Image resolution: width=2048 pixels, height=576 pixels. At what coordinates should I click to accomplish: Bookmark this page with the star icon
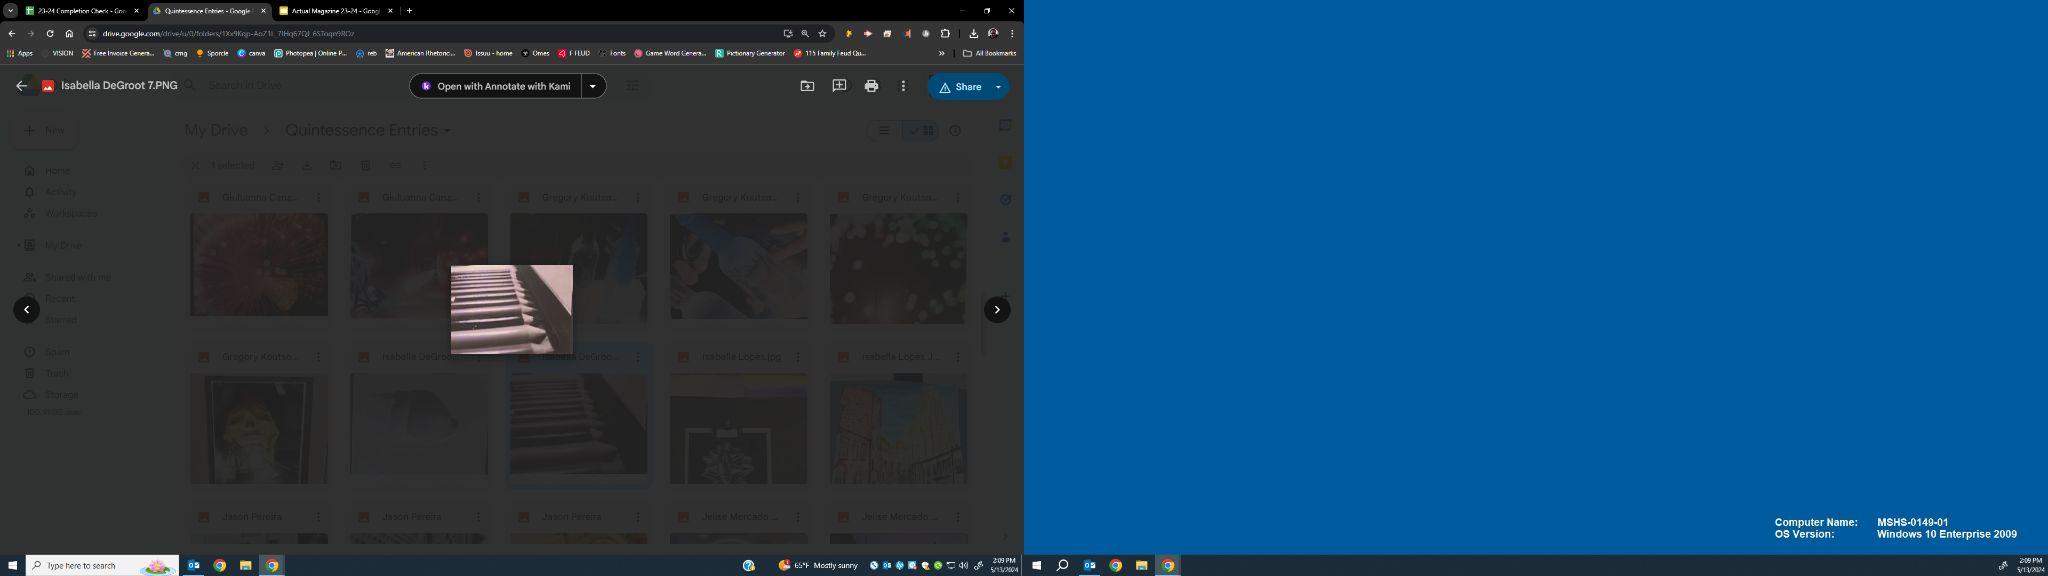(x=822, y=33)
